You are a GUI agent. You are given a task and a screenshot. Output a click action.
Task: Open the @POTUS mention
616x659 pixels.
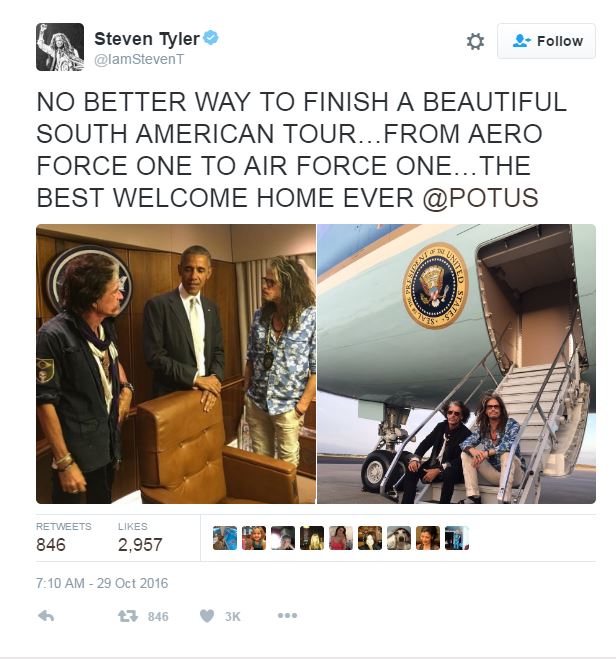tap(480, 198)
